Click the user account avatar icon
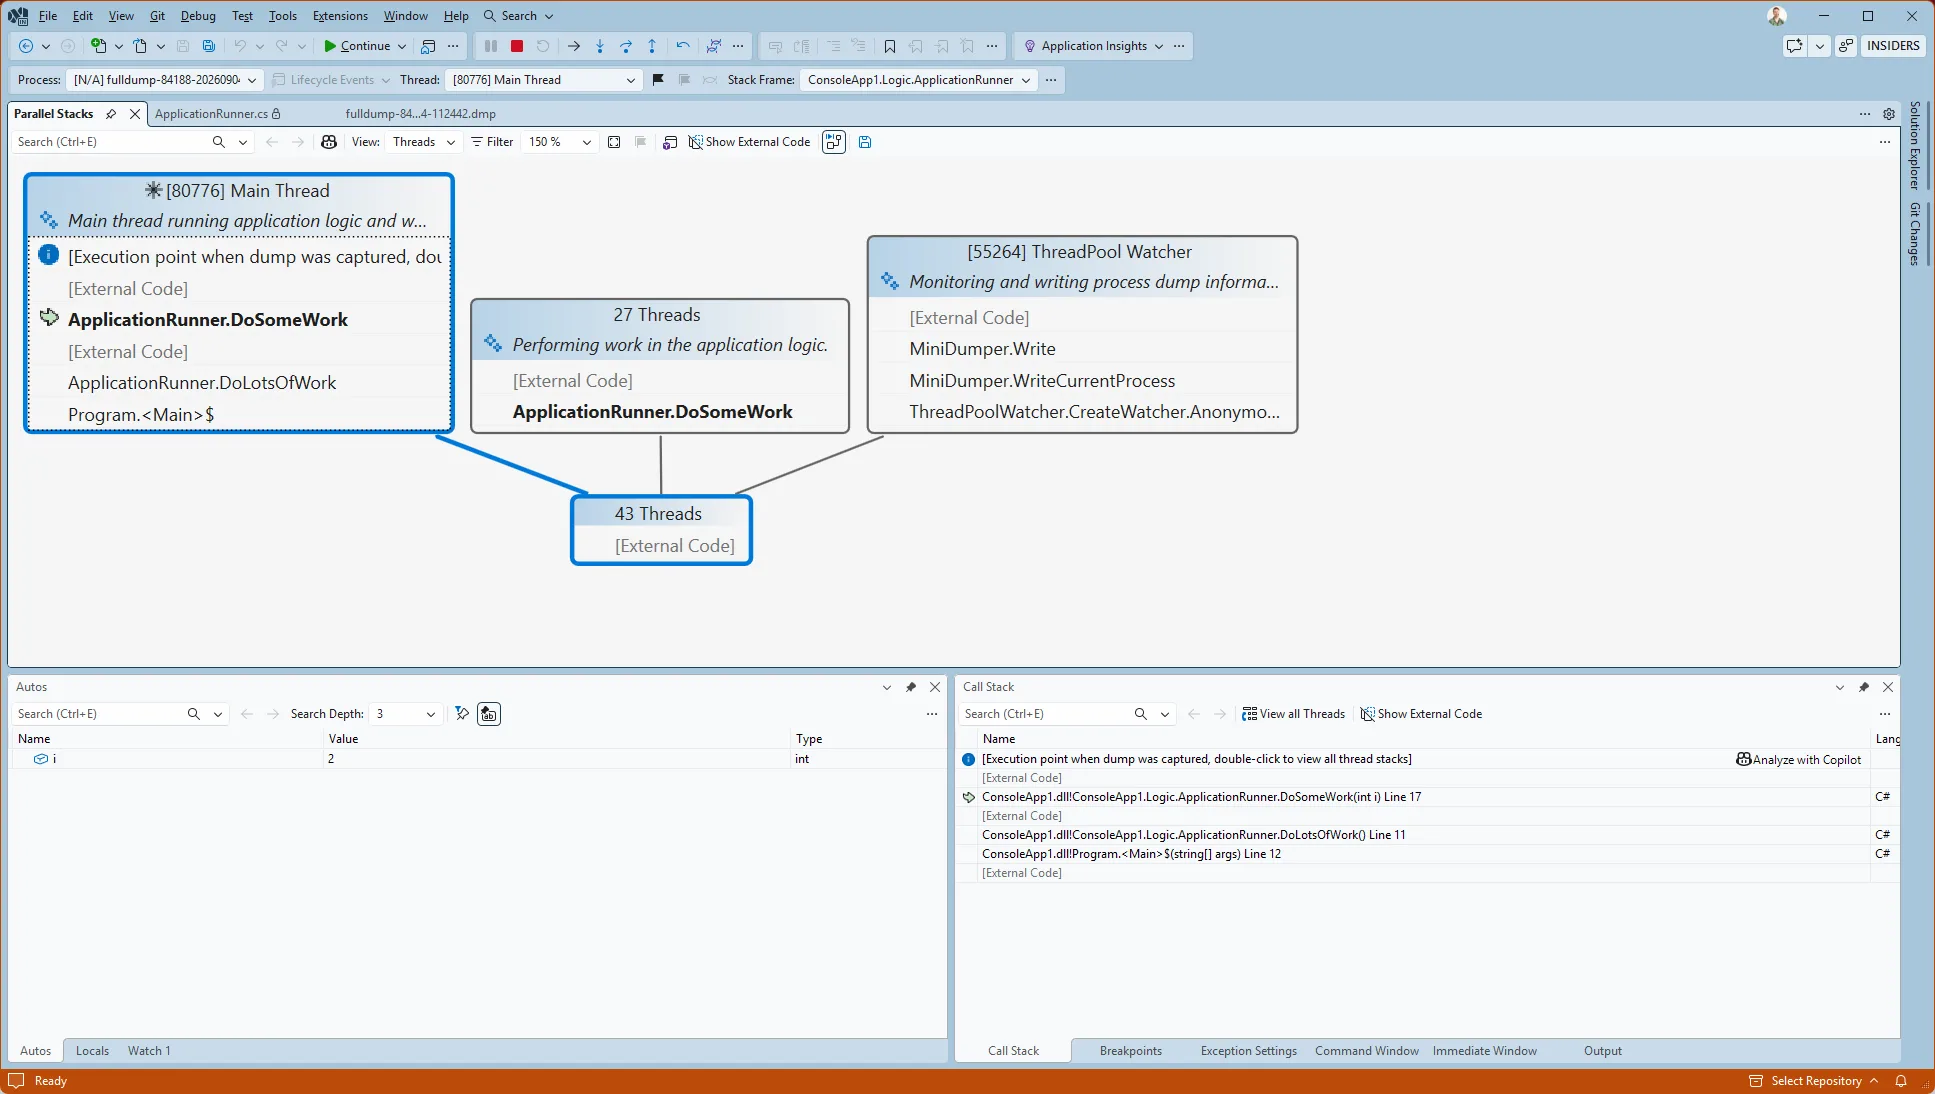The height and width of the screenshot is (1094, 1935). (x=1777, y=16)
